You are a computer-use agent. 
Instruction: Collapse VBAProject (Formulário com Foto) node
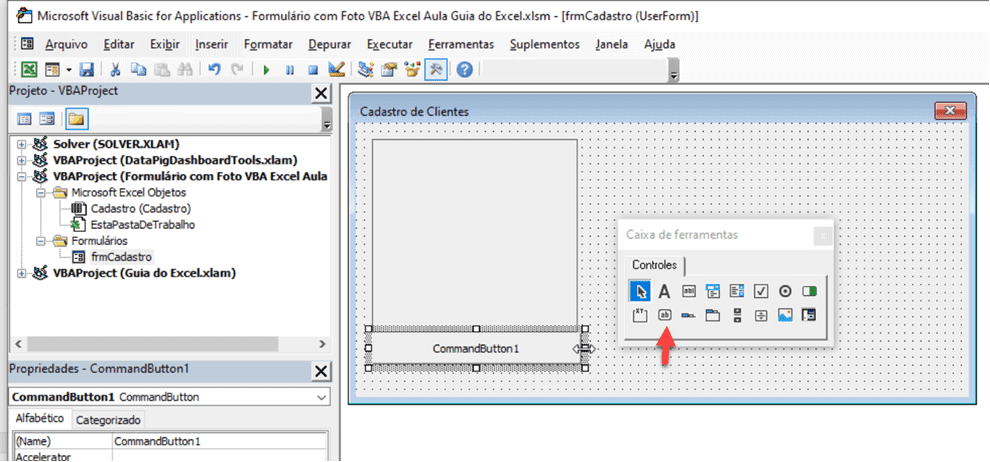(22, 177)
